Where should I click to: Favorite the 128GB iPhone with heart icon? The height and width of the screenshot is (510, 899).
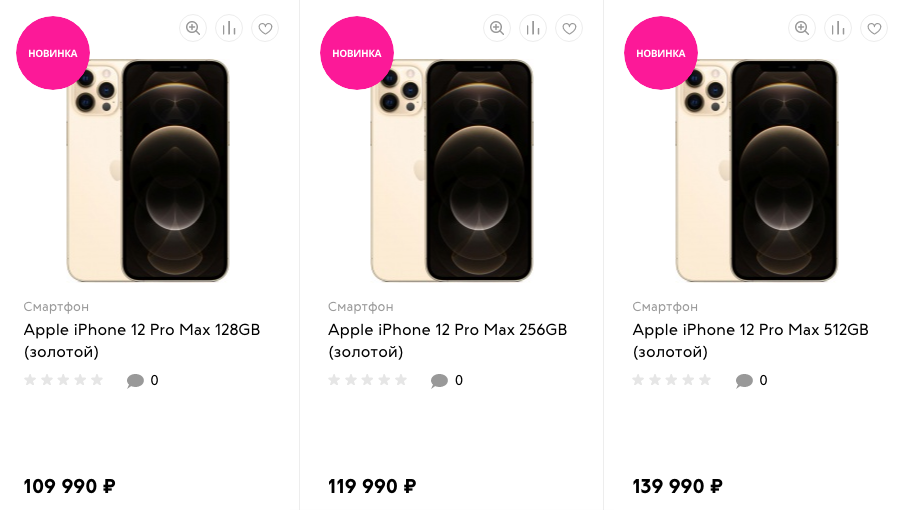pos(265,28)
